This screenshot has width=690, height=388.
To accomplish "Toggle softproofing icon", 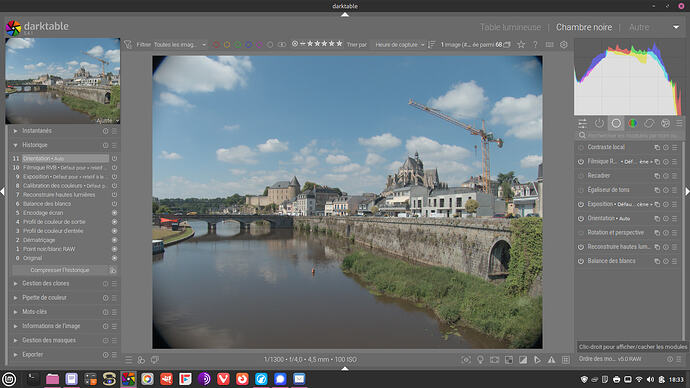I will [537, 360].
